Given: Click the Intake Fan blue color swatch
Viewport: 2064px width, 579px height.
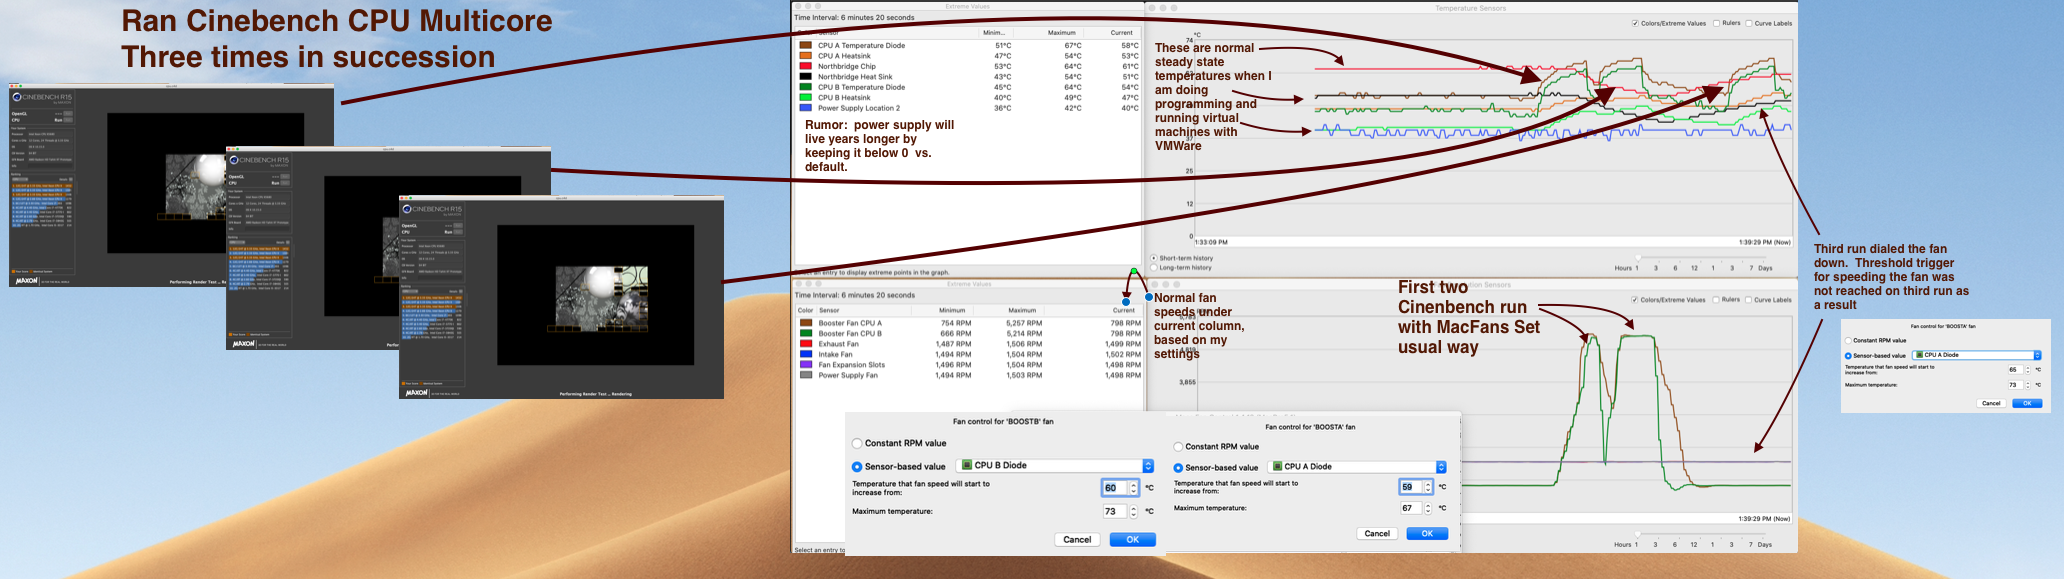Looking at the screenshot, I should pos(806,354).
